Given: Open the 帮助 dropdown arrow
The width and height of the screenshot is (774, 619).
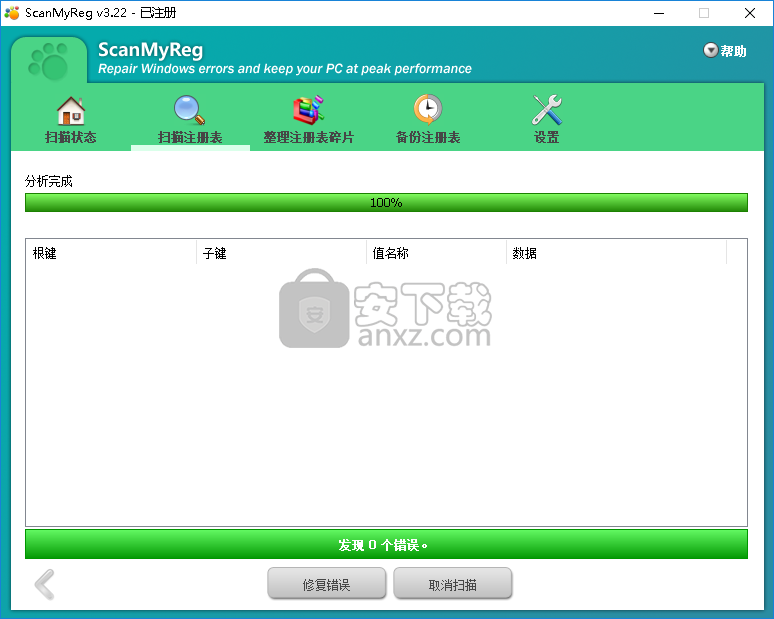Looking at the screenshot, I should tap(710, 50).
